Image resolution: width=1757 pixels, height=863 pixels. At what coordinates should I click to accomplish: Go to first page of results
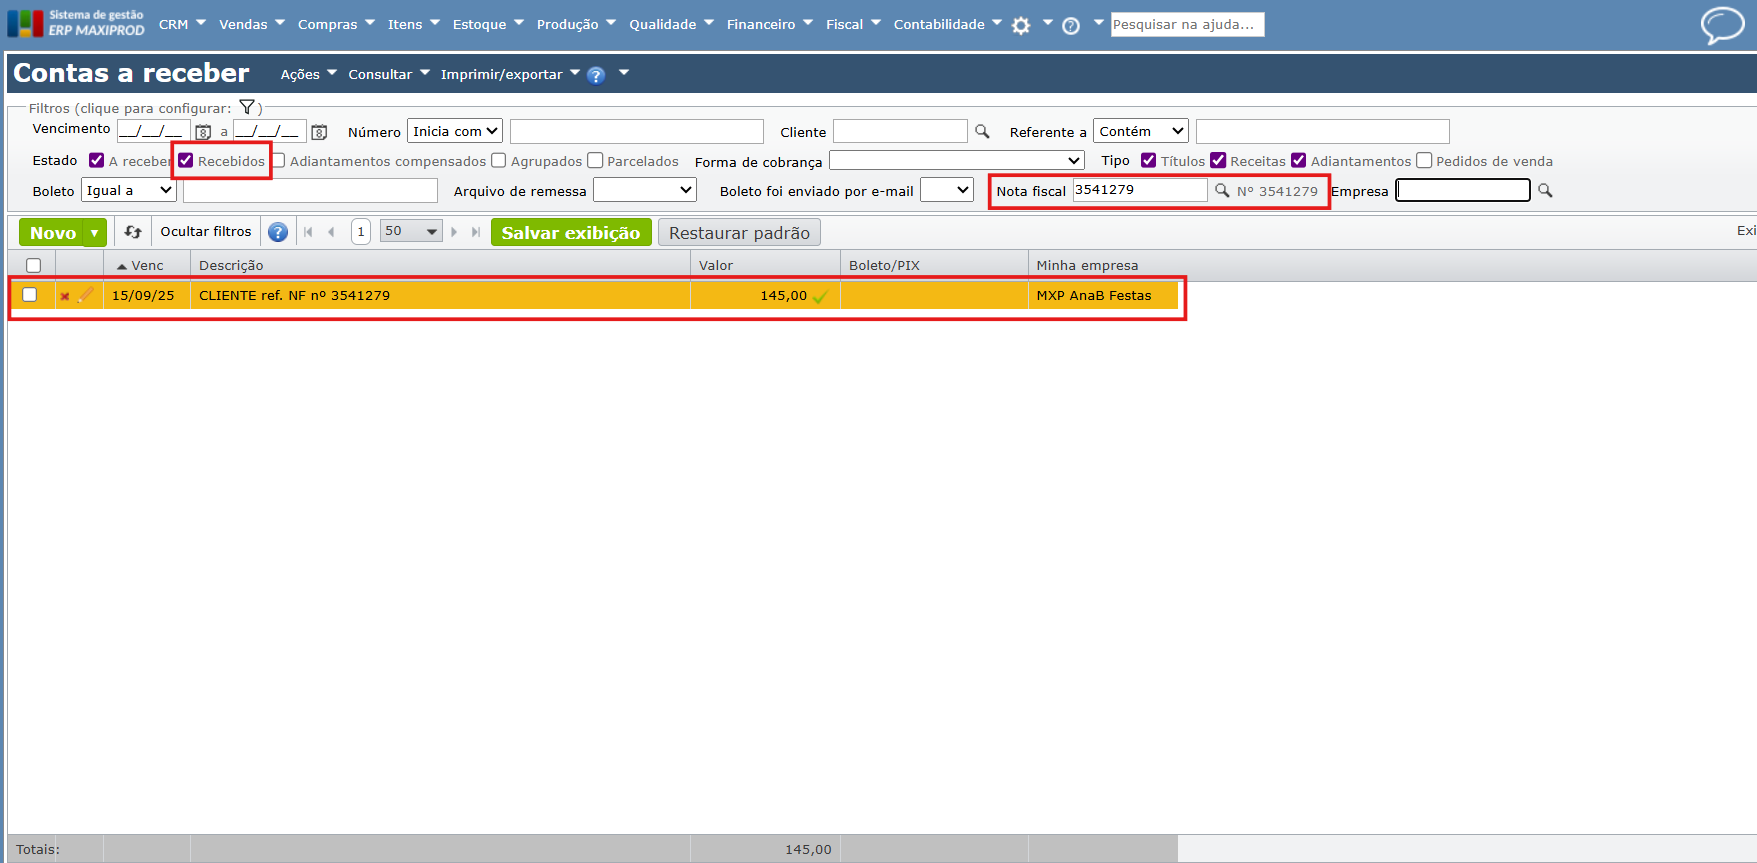(x=308, y=232)
